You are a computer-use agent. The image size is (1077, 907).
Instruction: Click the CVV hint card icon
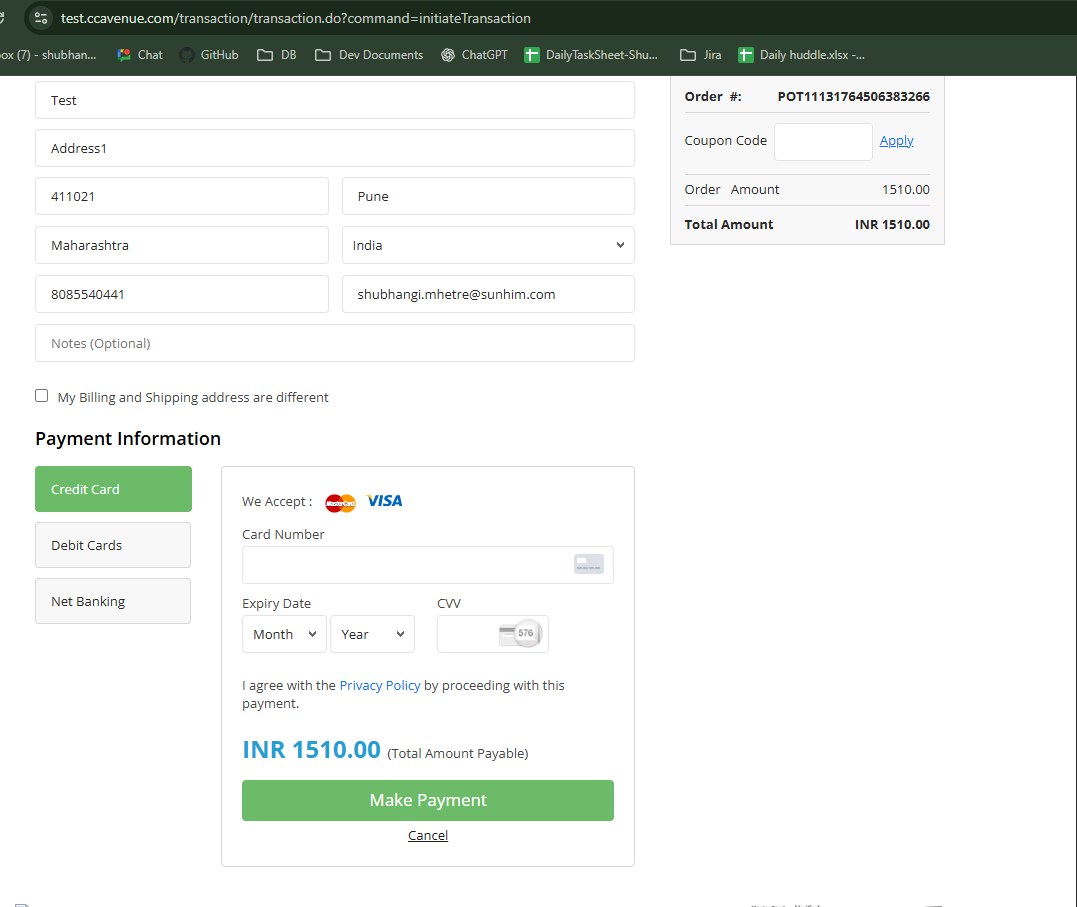[520, 633]
